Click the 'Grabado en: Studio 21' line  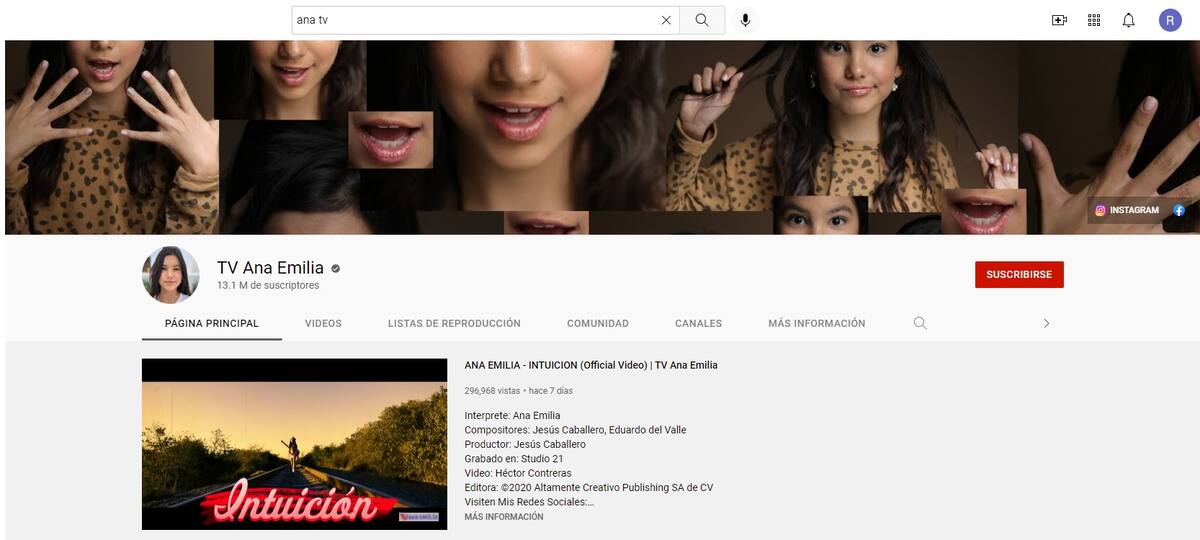click(514, 459)
